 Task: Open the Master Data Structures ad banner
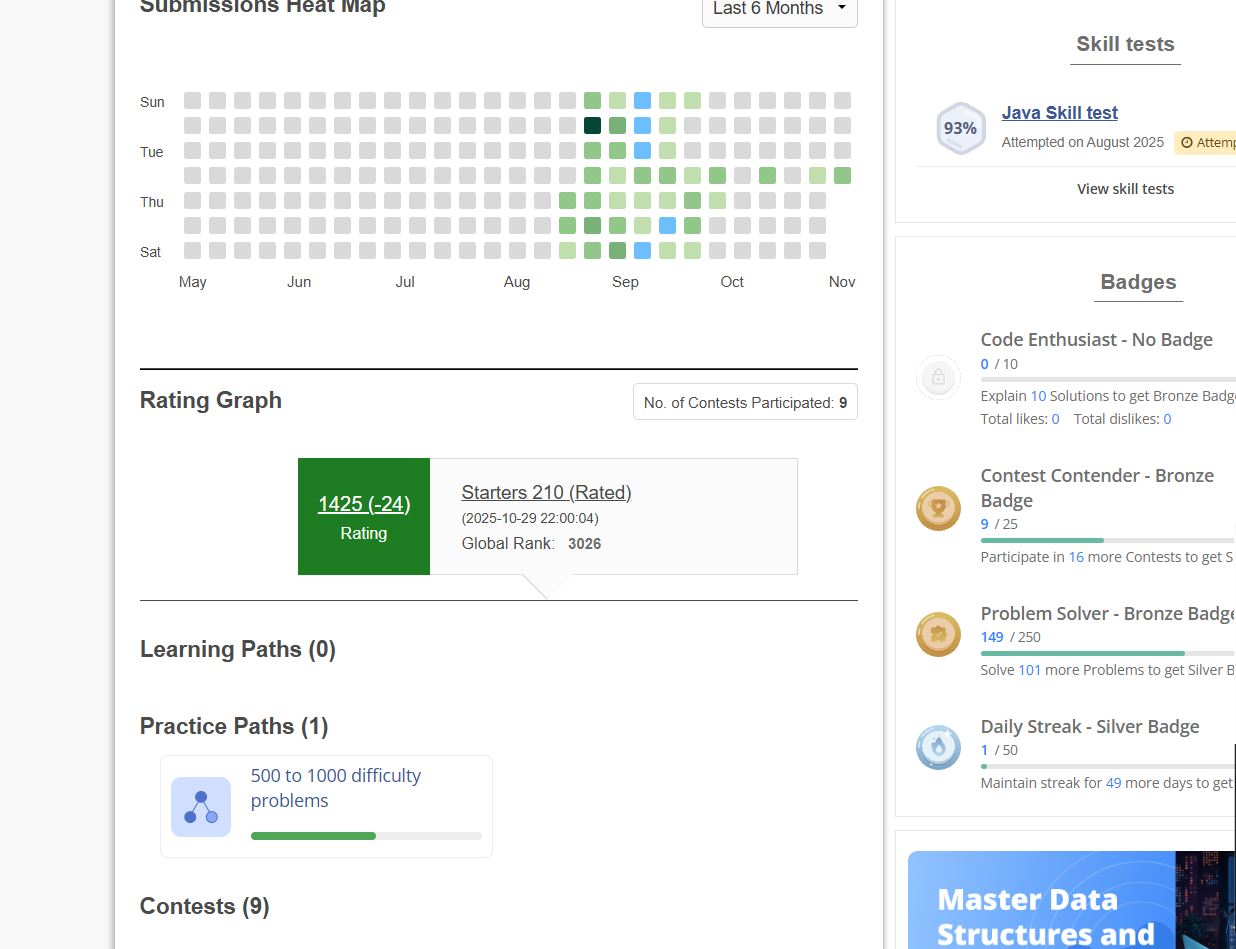click(x=1072, y=900)
